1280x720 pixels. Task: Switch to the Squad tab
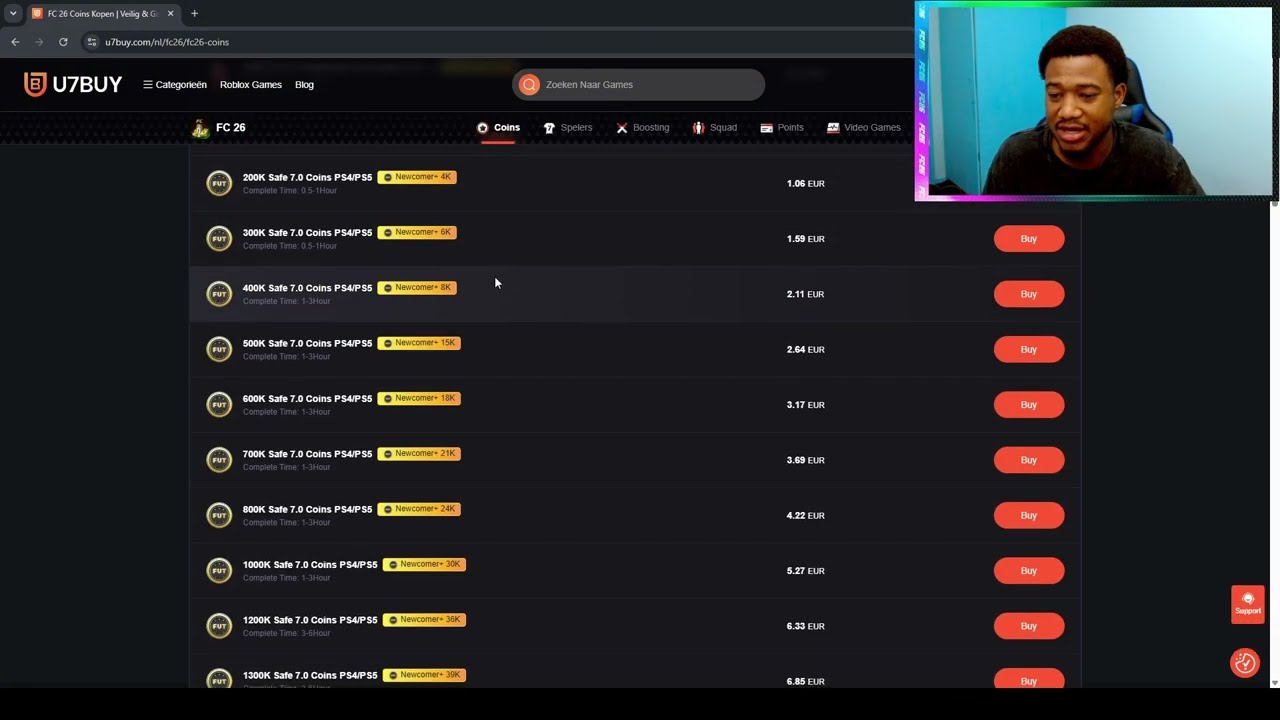pyautogui.click(x=714, y=128)
